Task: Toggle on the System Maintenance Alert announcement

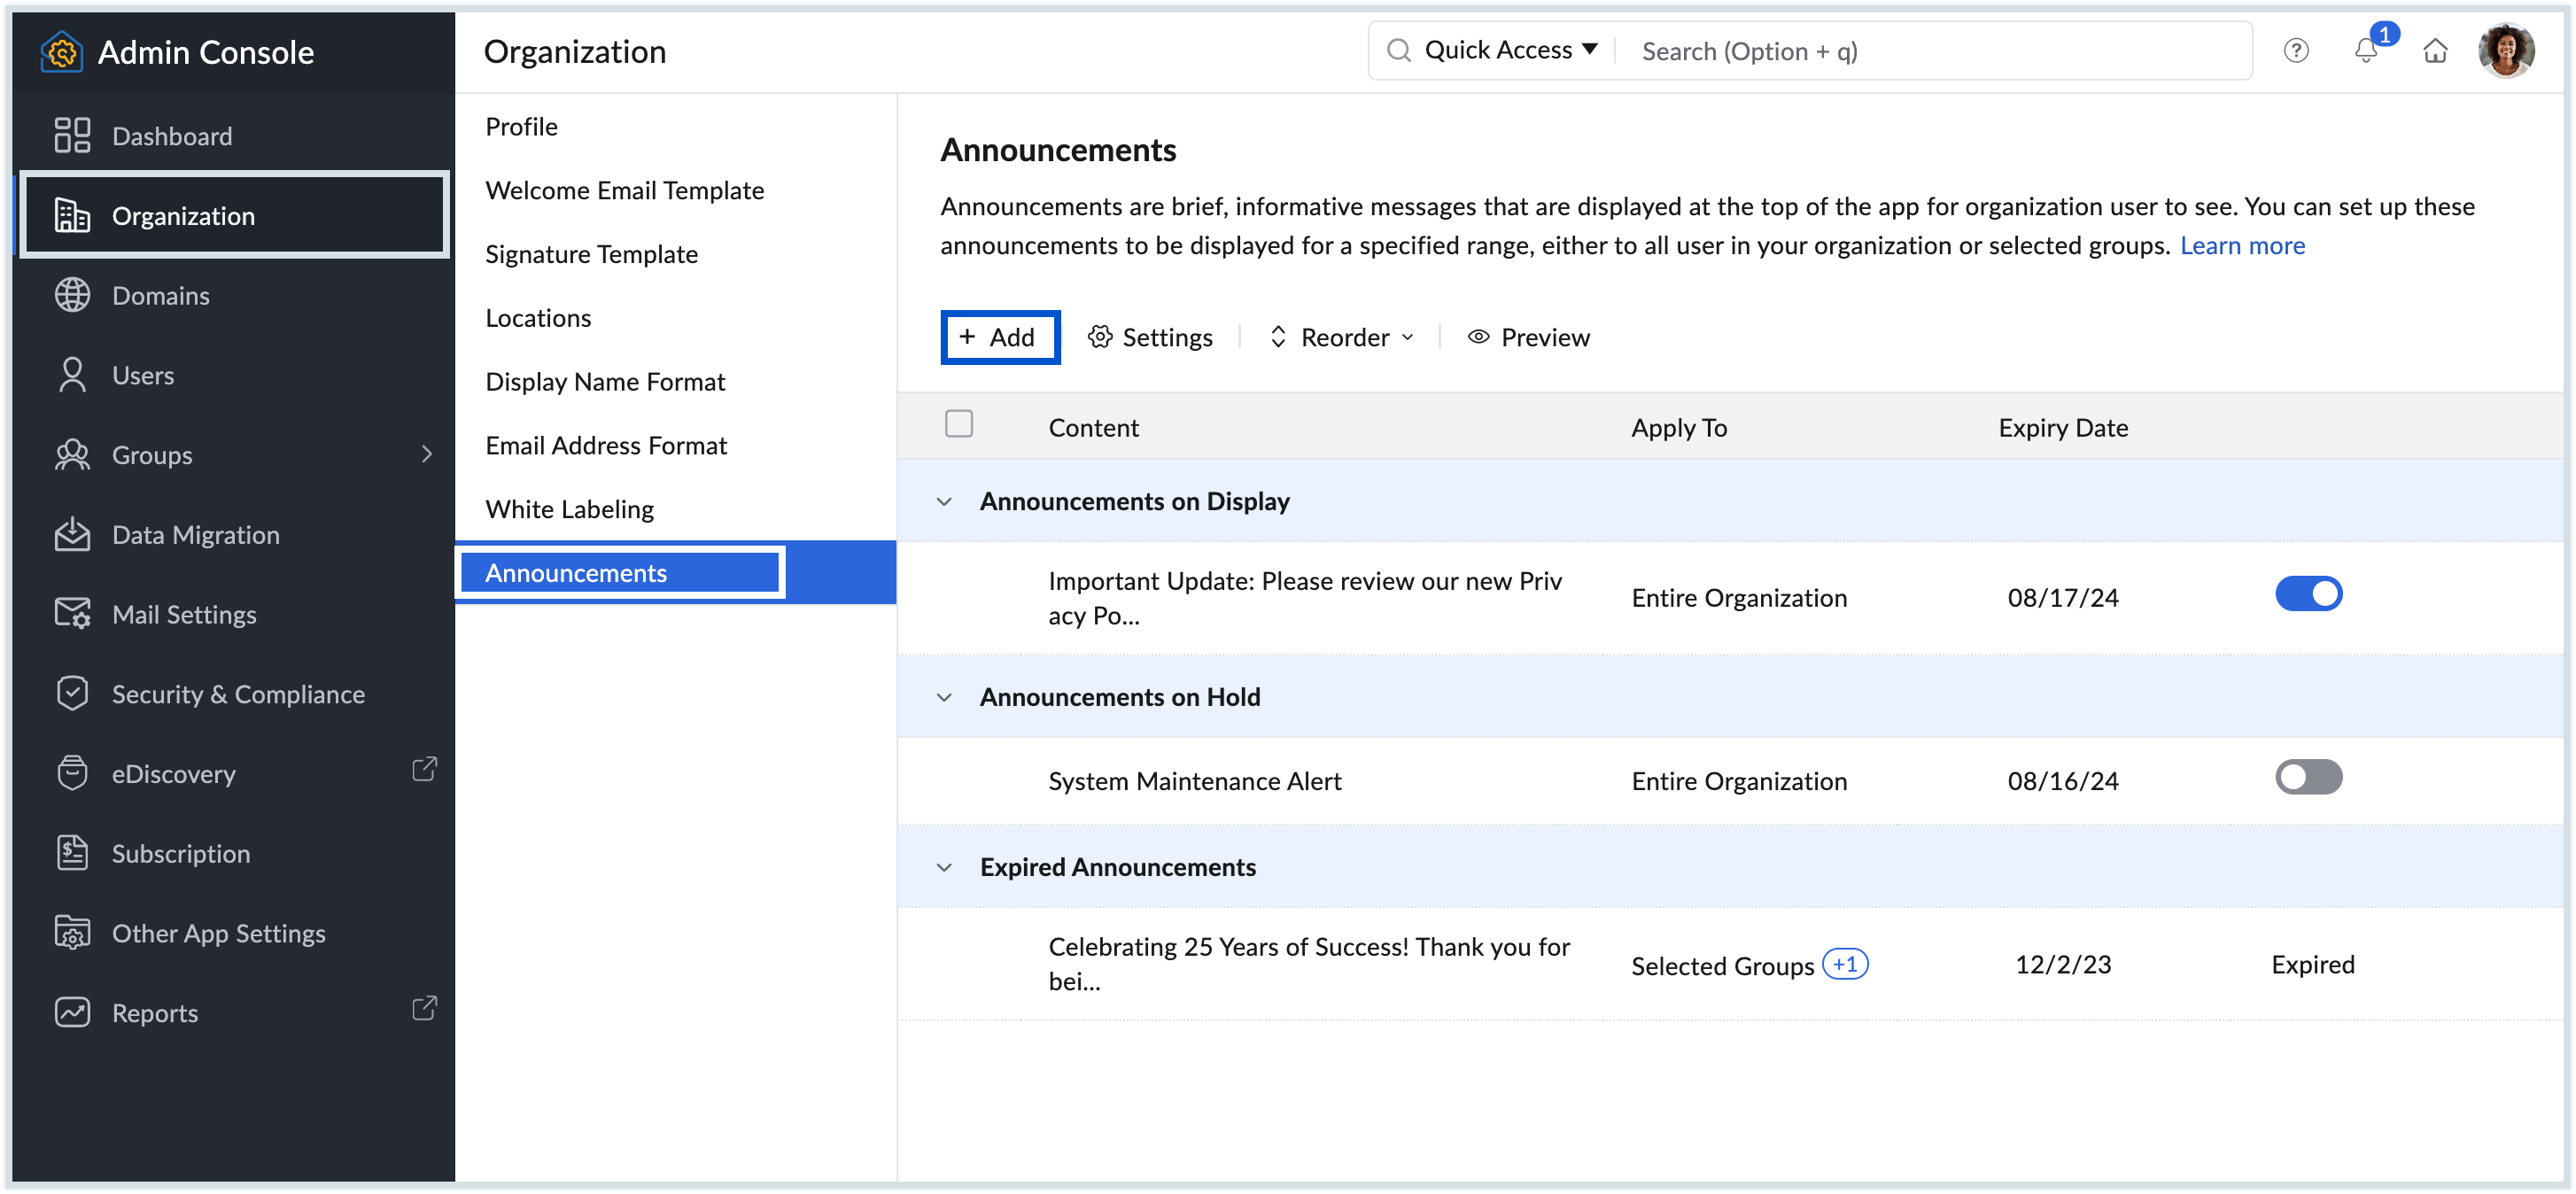Action: coord(2308,779)
